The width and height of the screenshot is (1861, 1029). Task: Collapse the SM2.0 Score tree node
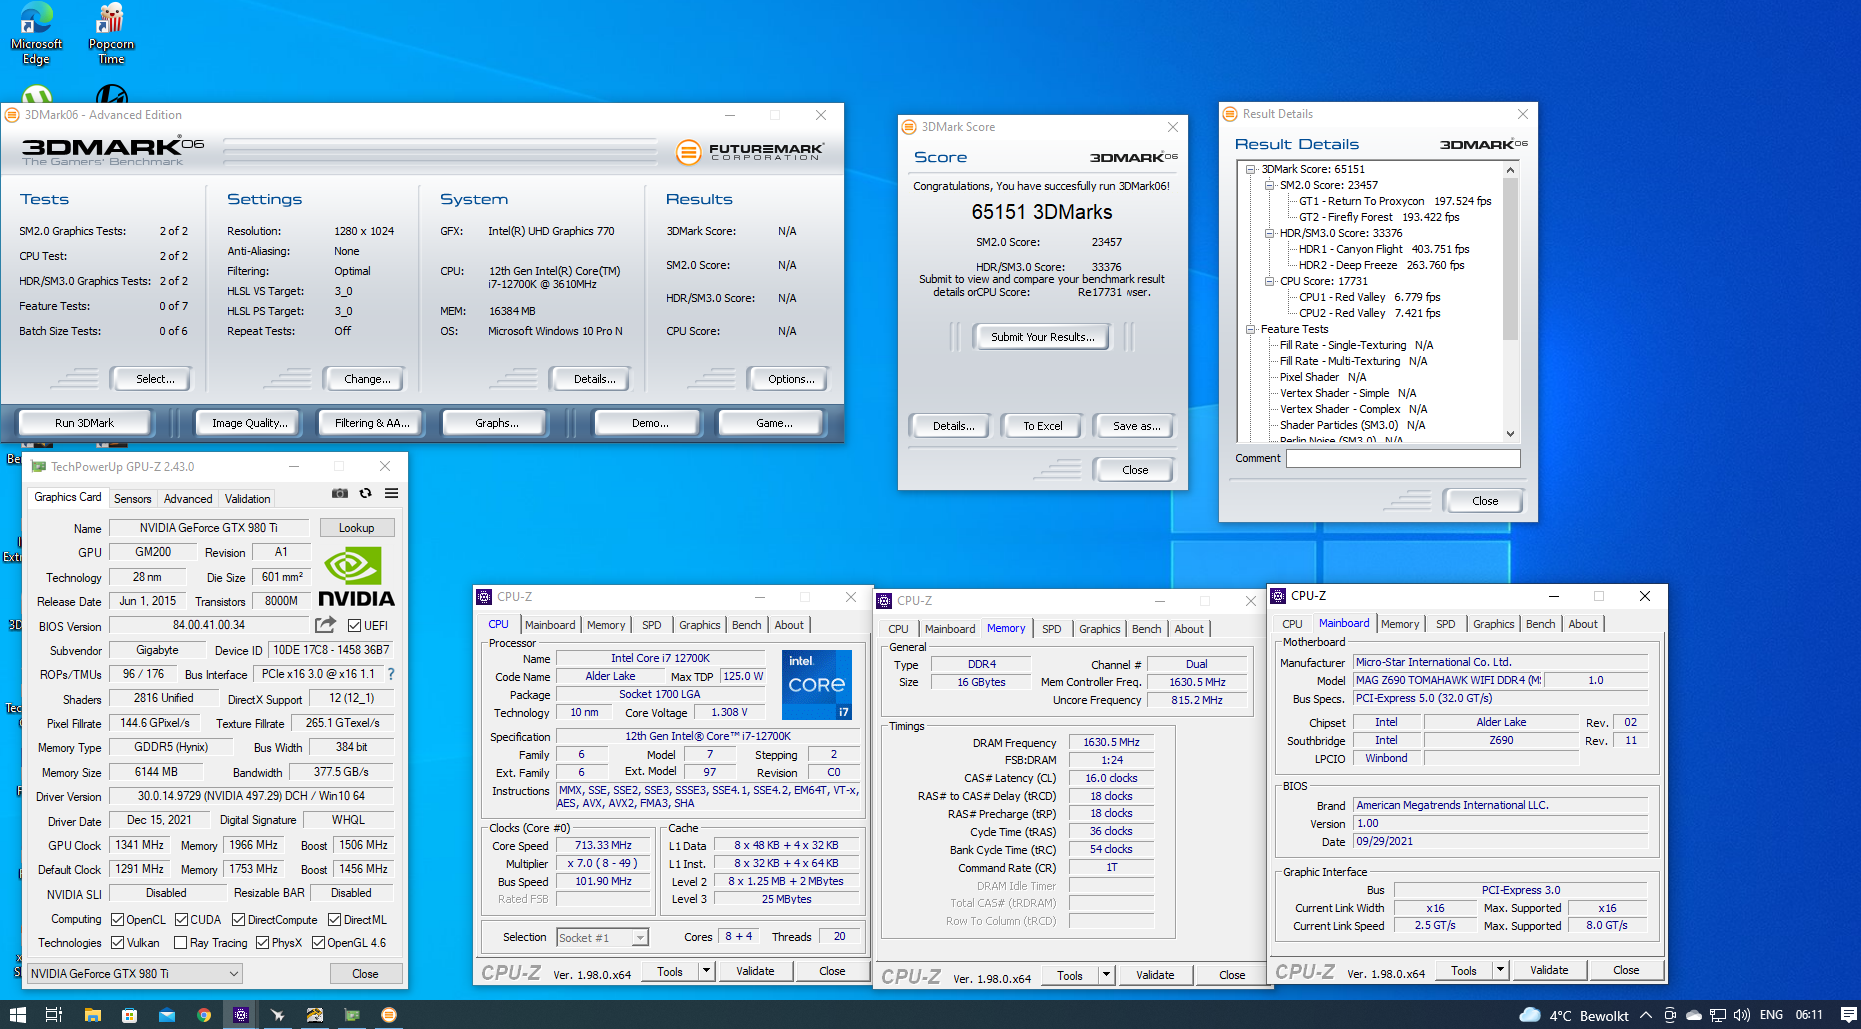pyautogui.click(x=1270, y=186)
